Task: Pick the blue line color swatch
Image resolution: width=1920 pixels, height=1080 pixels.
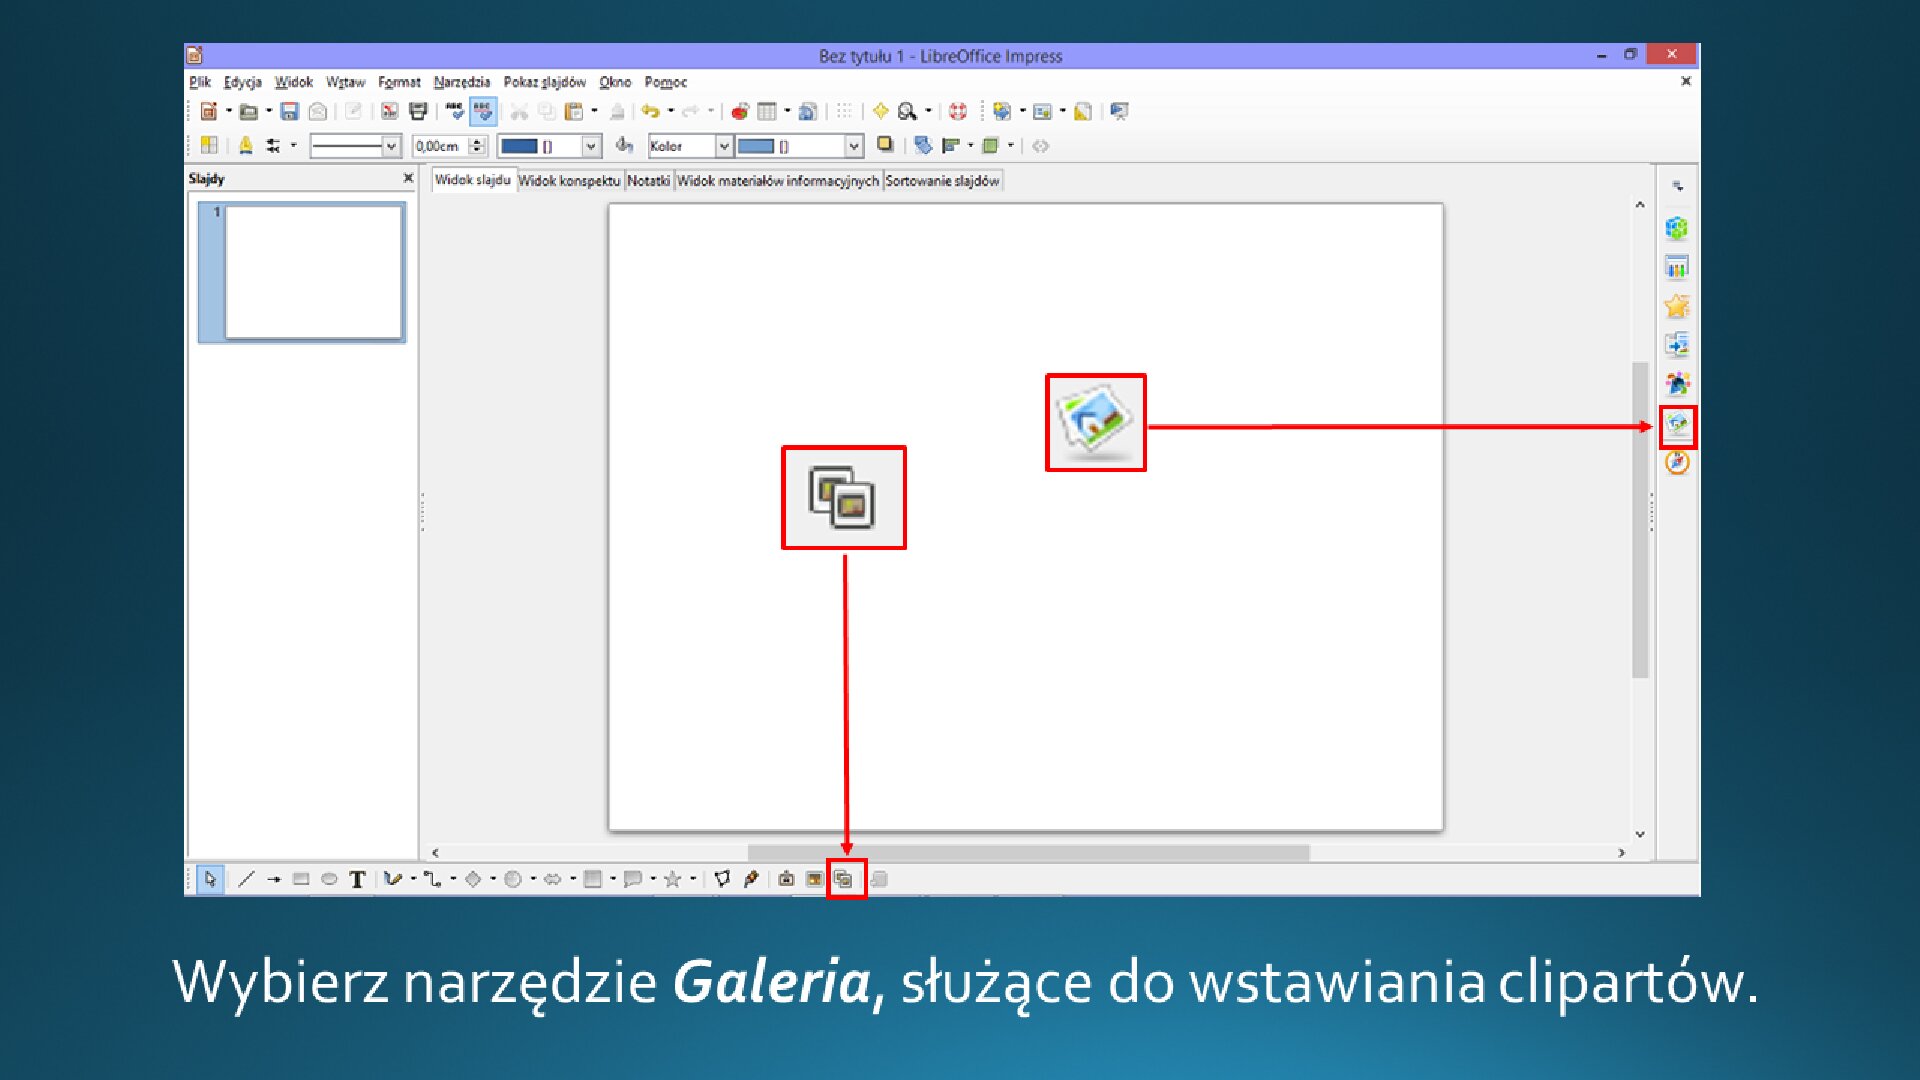Action: pyautogui.click(x=520, y=146)
